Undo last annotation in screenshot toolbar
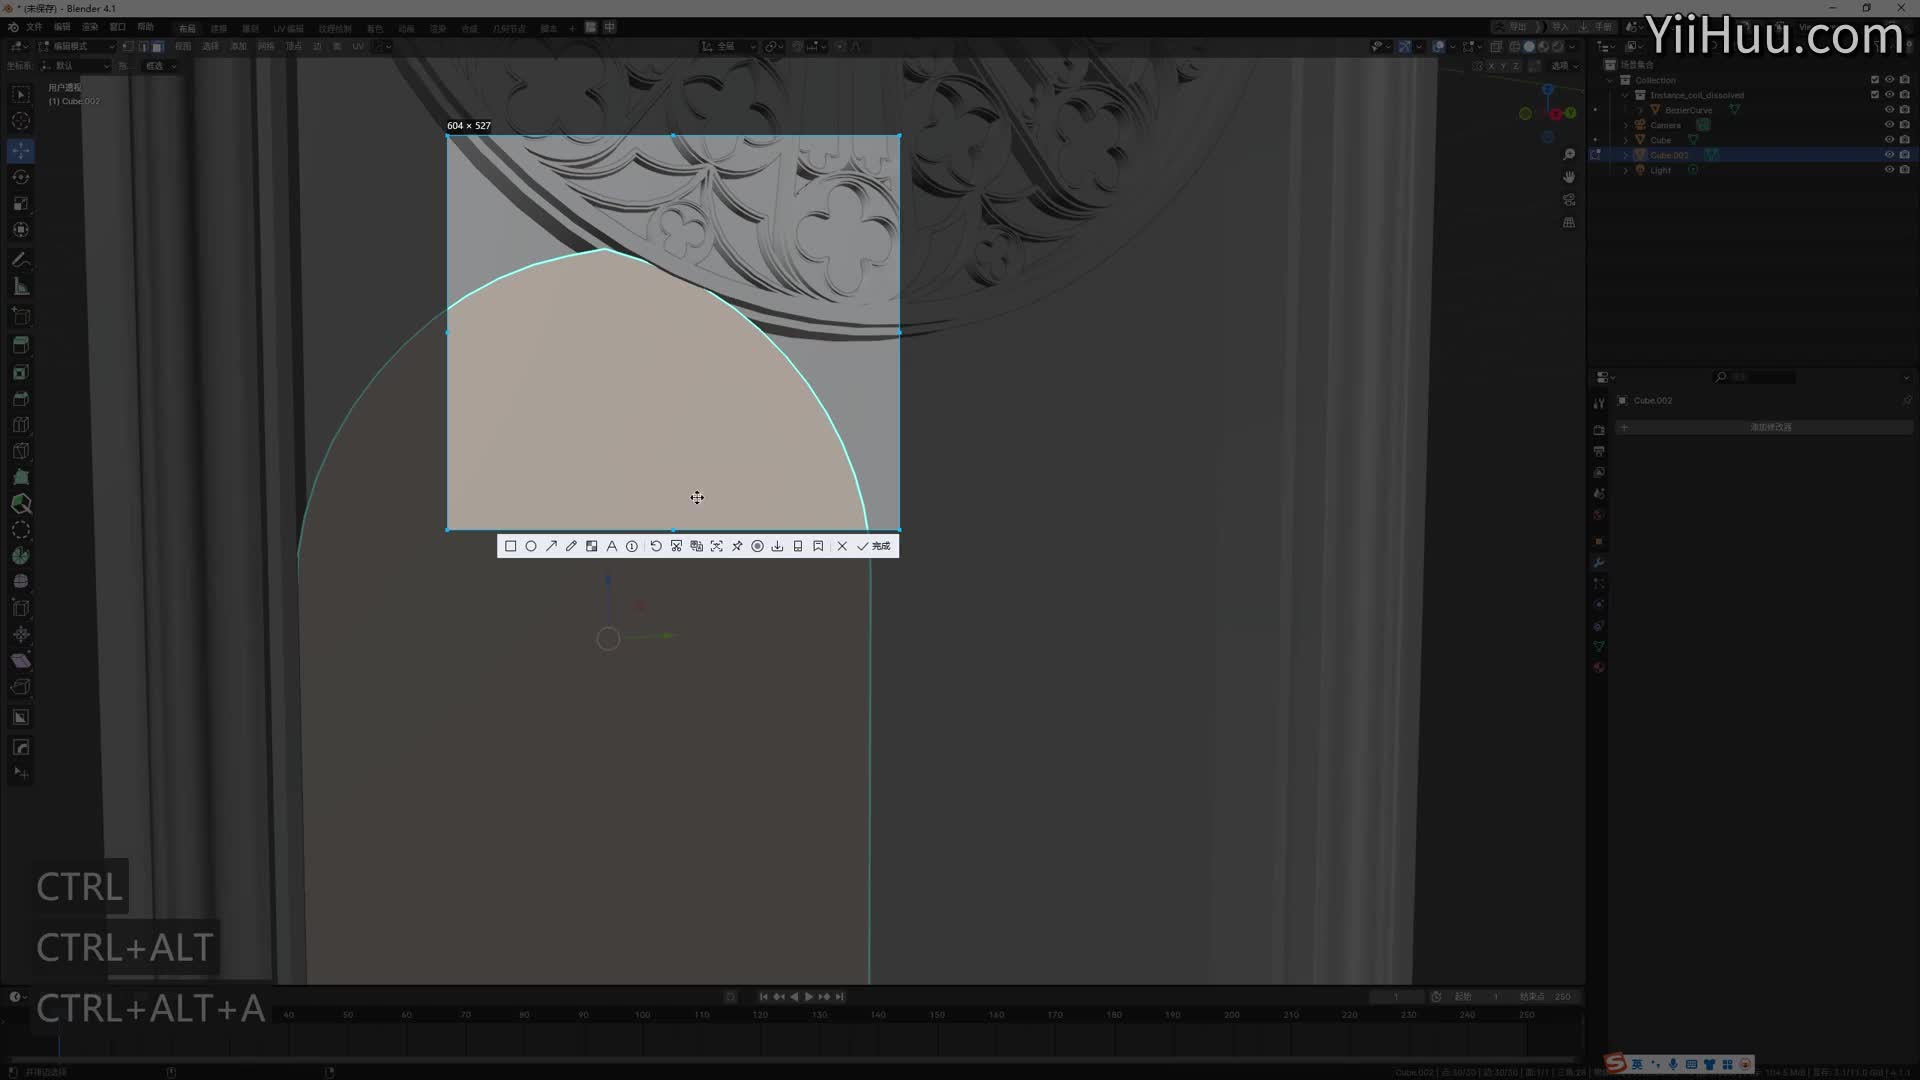Viewport: 1920px width, 1080px height. [656, 546]
